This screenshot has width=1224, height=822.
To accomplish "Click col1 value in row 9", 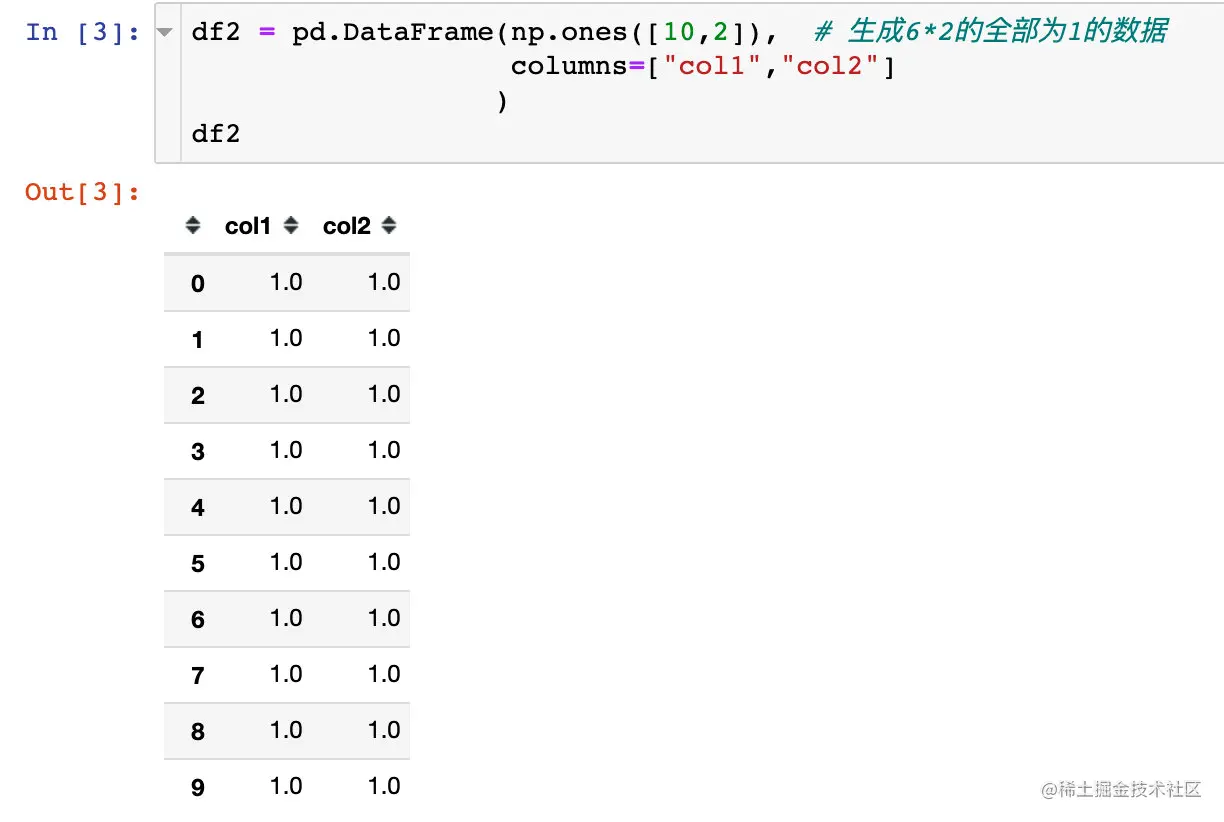I will [286, 786].
